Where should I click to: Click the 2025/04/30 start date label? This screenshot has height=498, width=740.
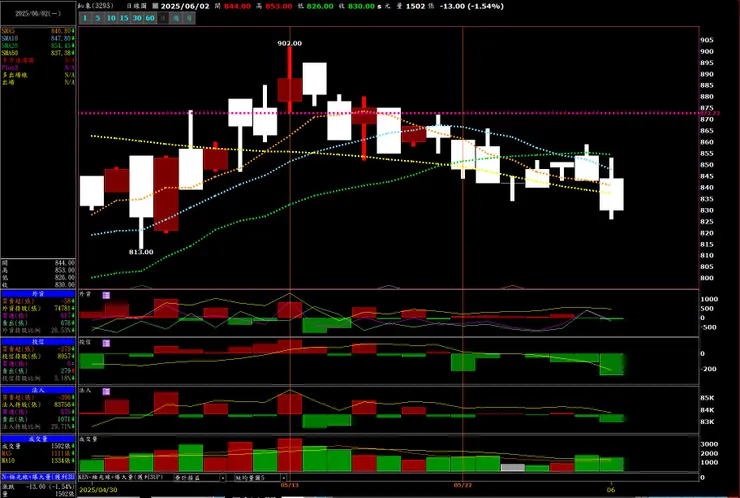tap(99, 490)
